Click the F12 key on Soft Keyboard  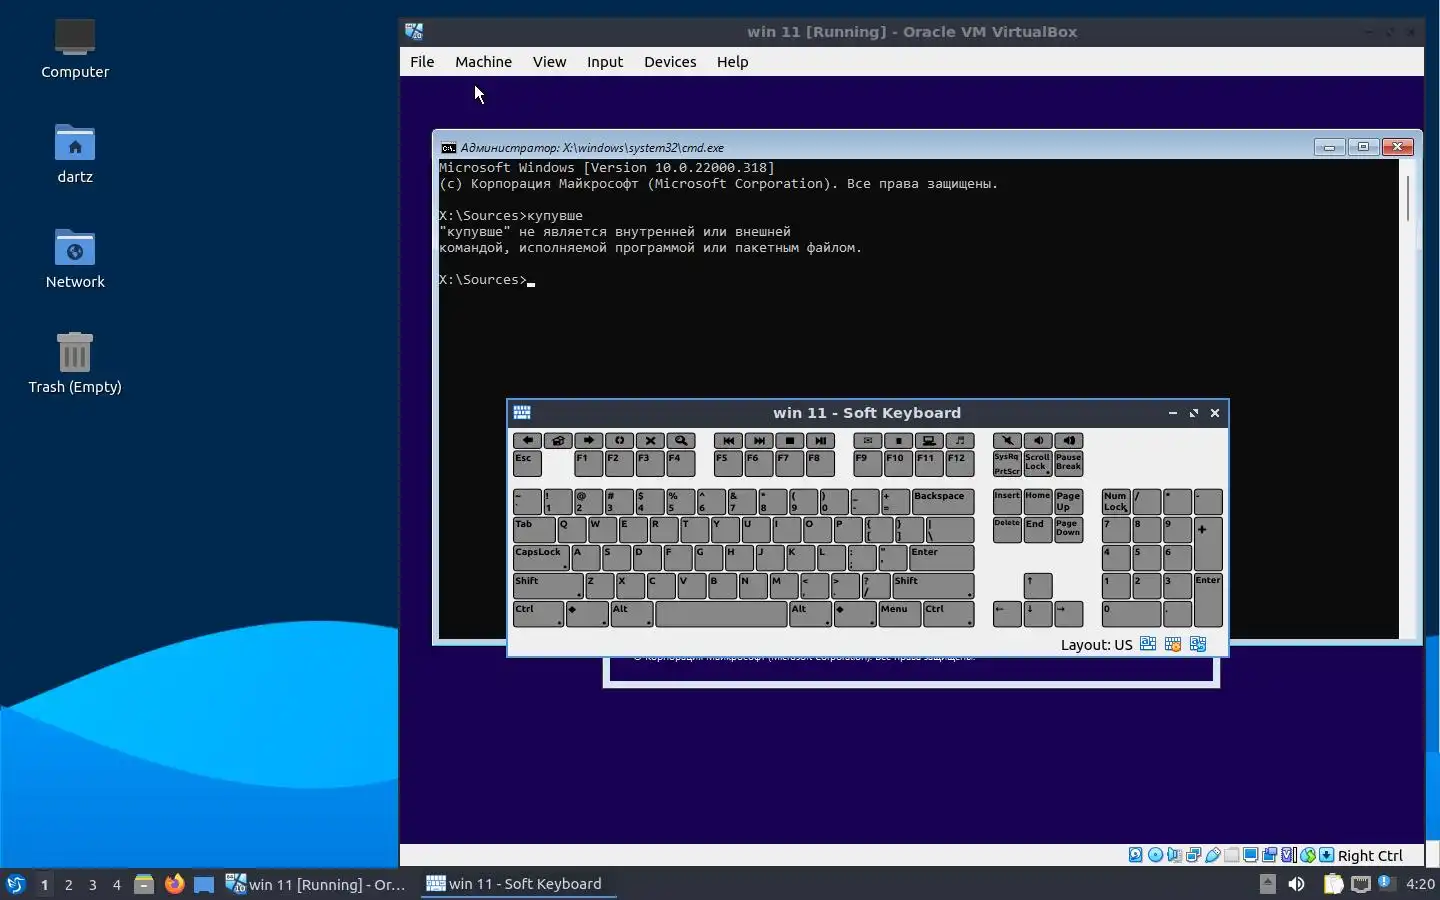(x=960, y=463)
